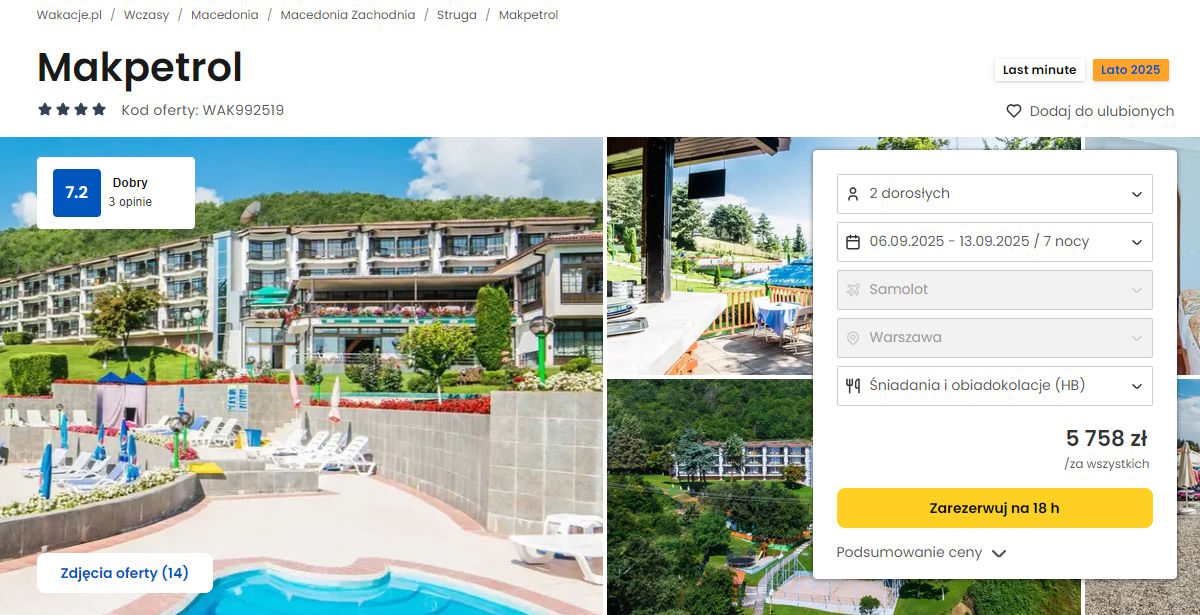
Task: Click the heart icon to add to favorites
Action: coord(1014,111)
